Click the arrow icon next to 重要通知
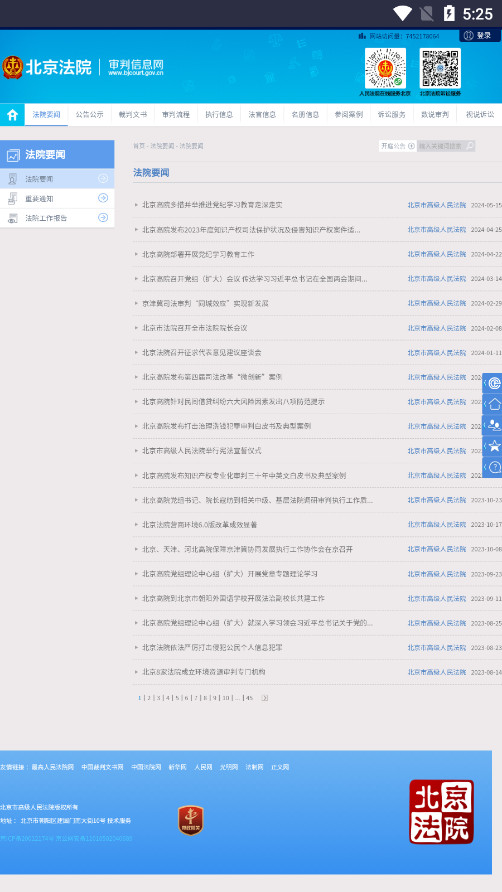 pyautogui.click(x=103, y=198)
